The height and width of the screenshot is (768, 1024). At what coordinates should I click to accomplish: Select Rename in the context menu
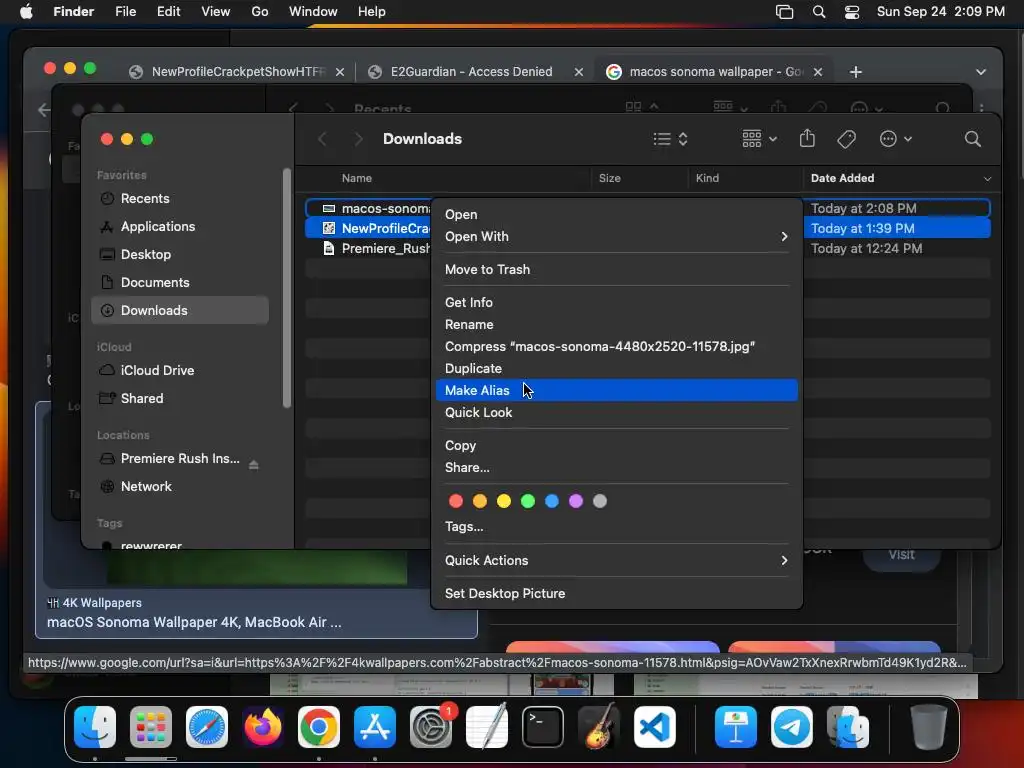616,325
